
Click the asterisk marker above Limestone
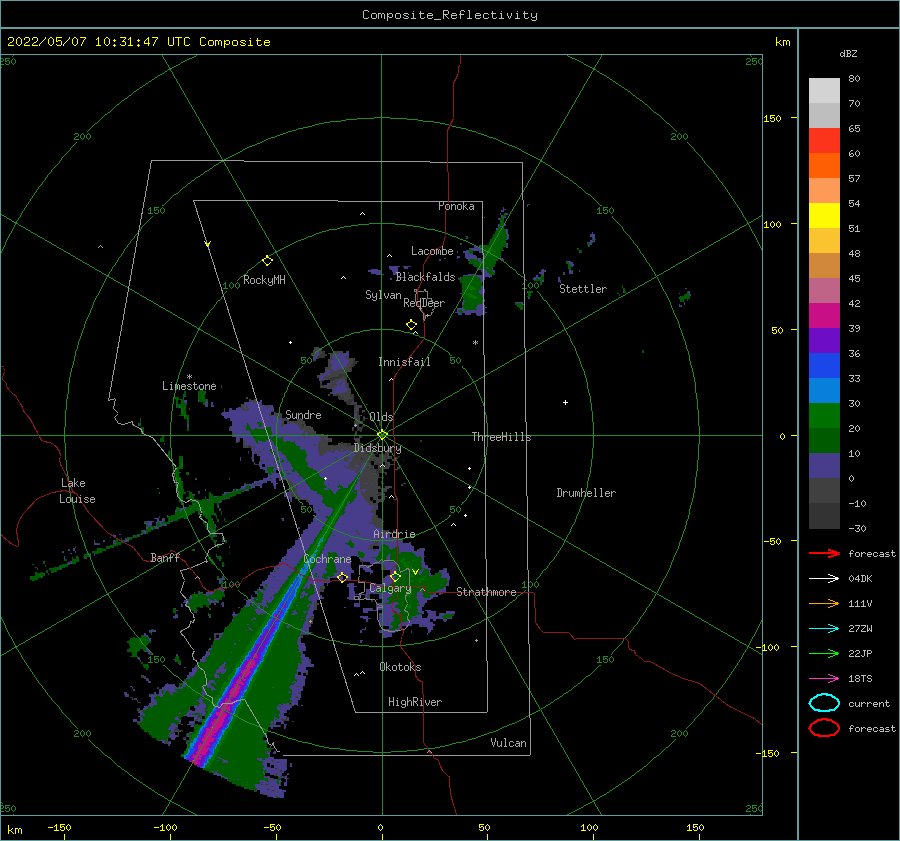click(x=189, y=377)
